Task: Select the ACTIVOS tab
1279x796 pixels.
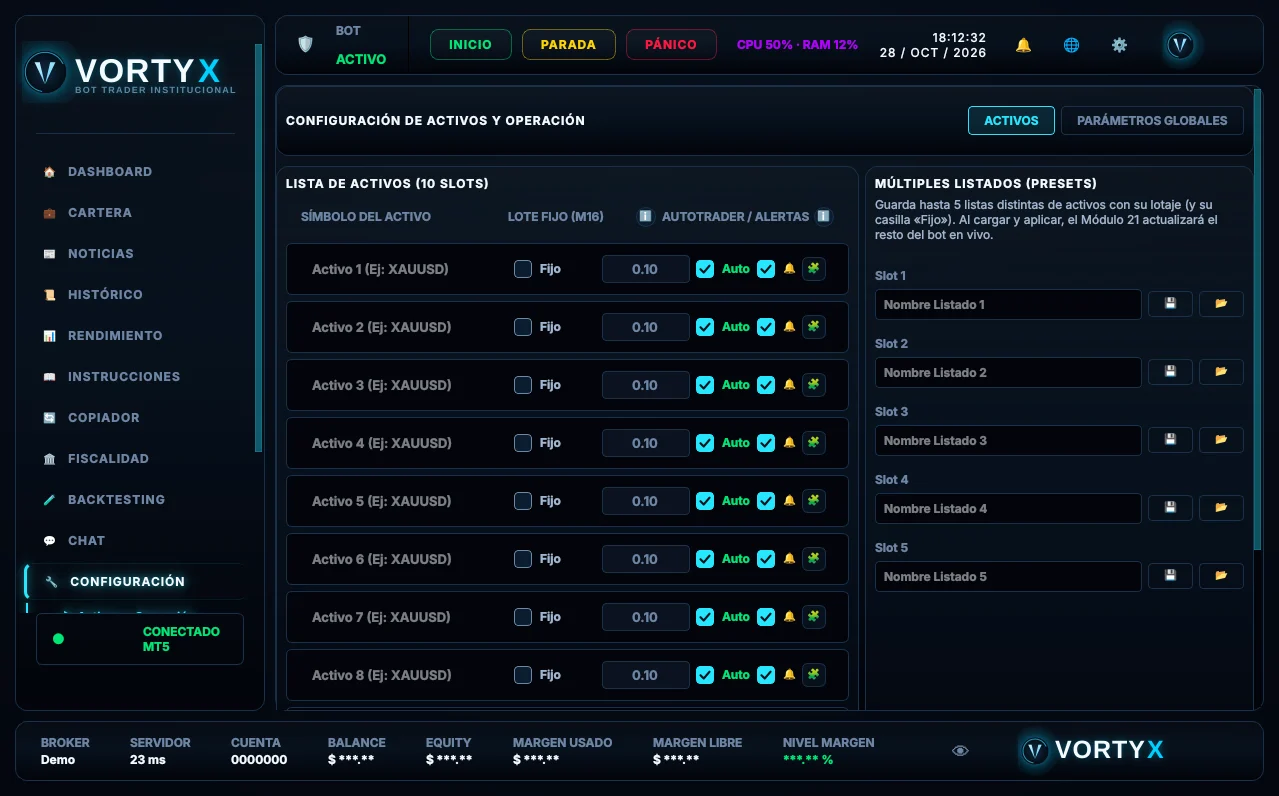Action: point(1011,121)
